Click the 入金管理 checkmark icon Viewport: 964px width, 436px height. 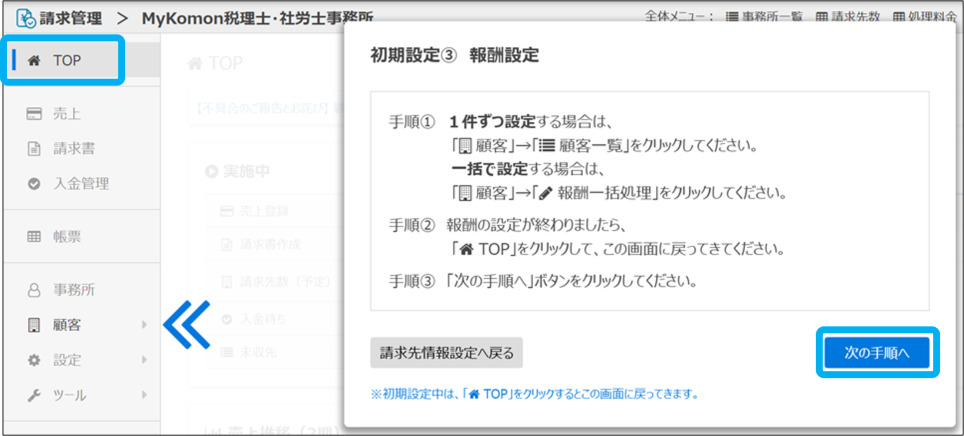pos(33,183)
